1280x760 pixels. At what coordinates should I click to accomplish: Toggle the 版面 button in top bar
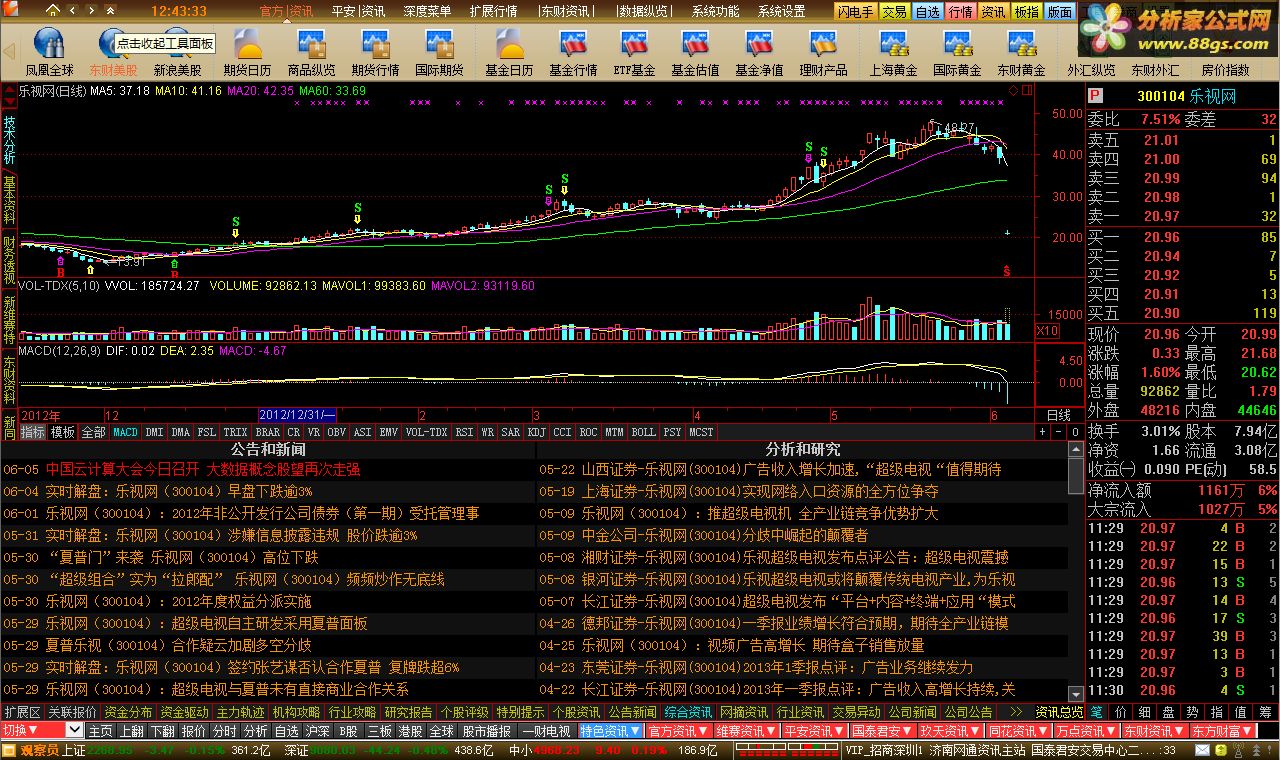click(1059, 12)
